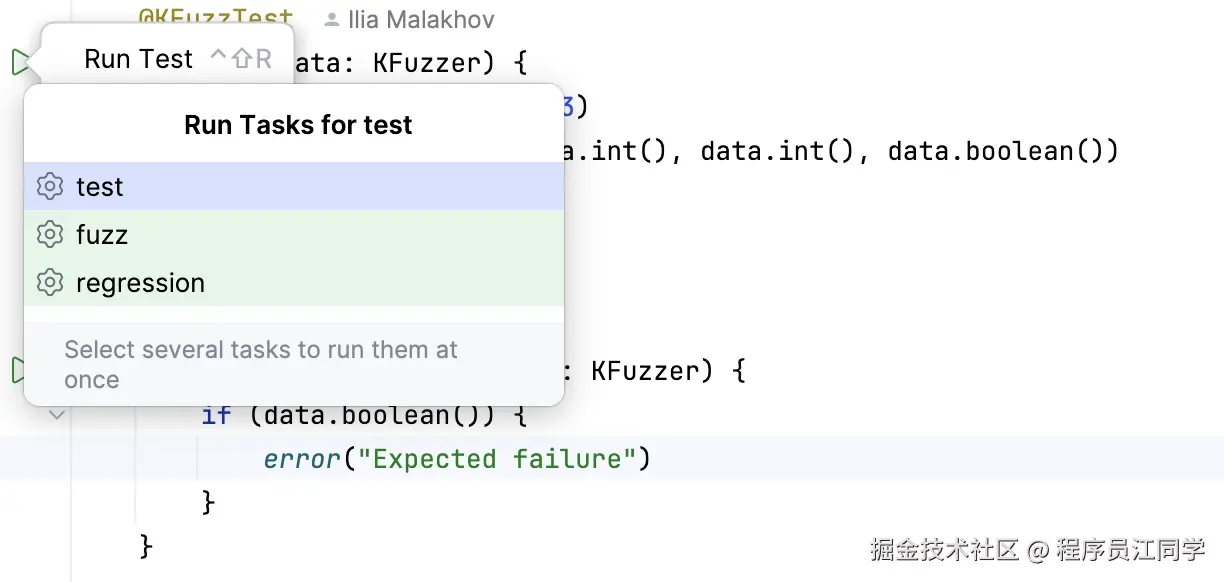The height and width of the screenshot is (582, 1224).
Task: Click the Run Test tooltip label
Action: tap(138, 59)
